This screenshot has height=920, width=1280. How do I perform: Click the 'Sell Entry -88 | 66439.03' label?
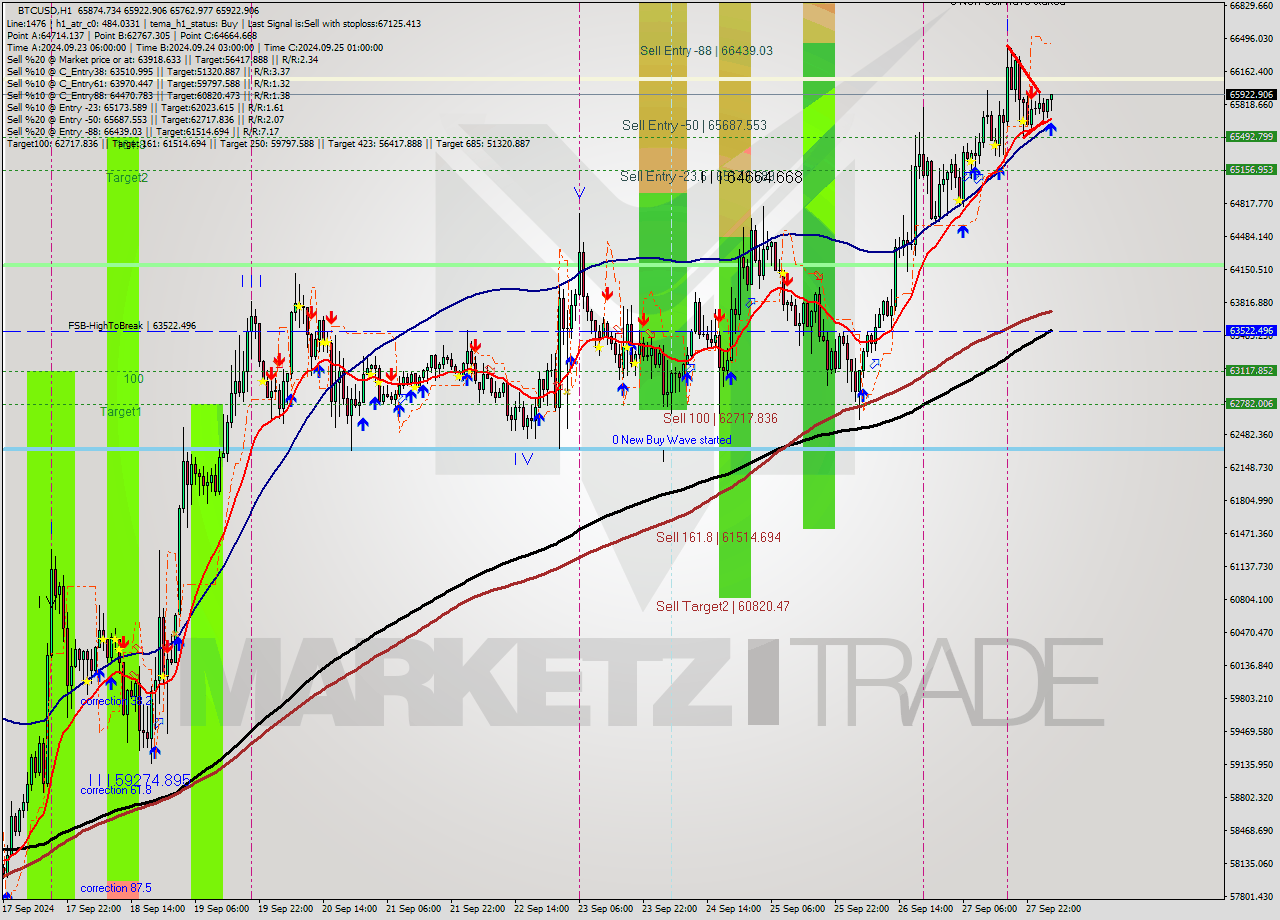point(706,50)
